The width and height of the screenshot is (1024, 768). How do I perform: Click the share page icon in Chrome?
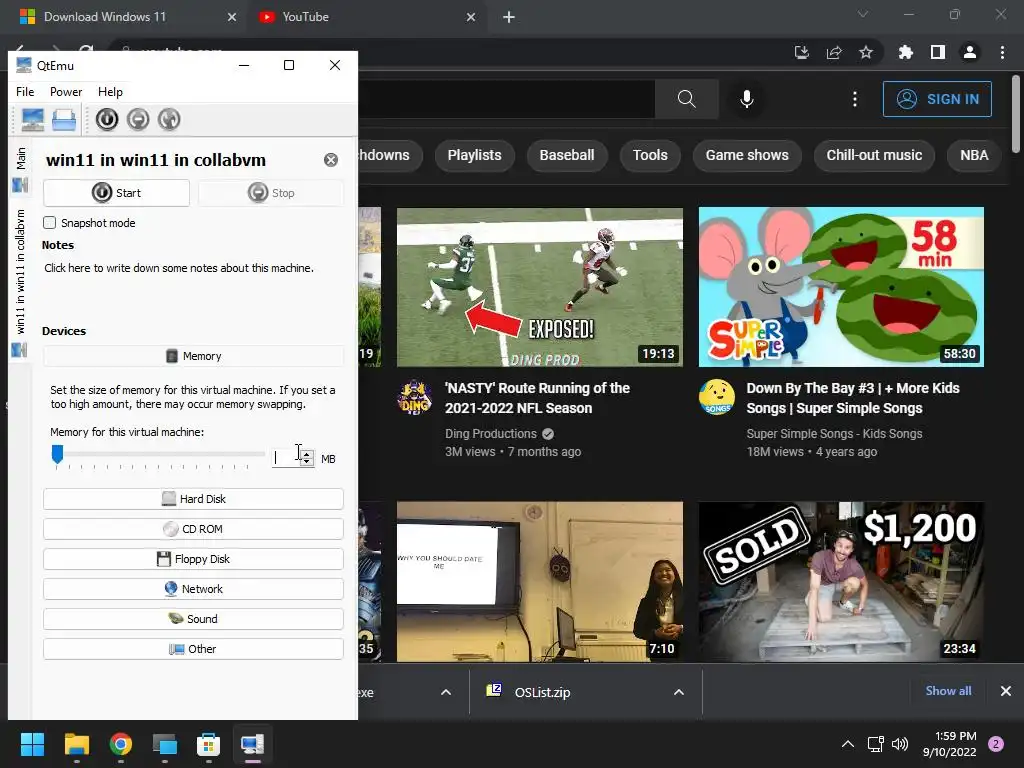coord(834,52)
